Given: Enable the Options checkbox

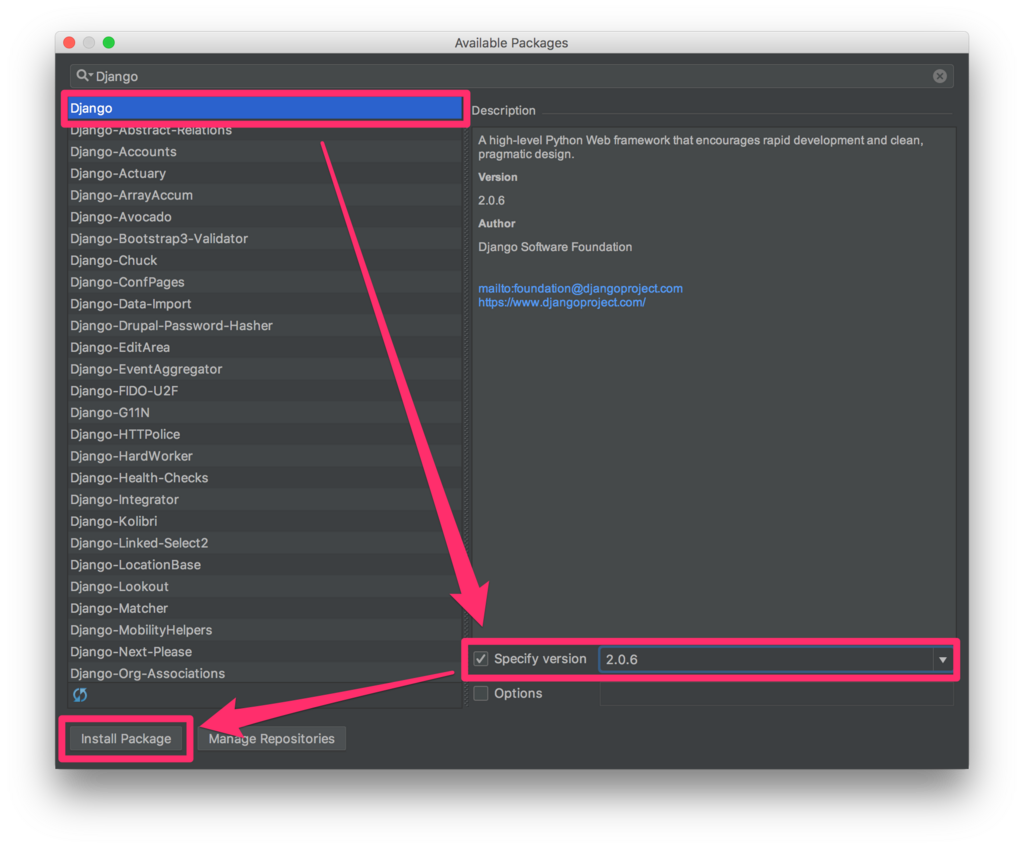Looking at the screenshot, I should (481, 693).
